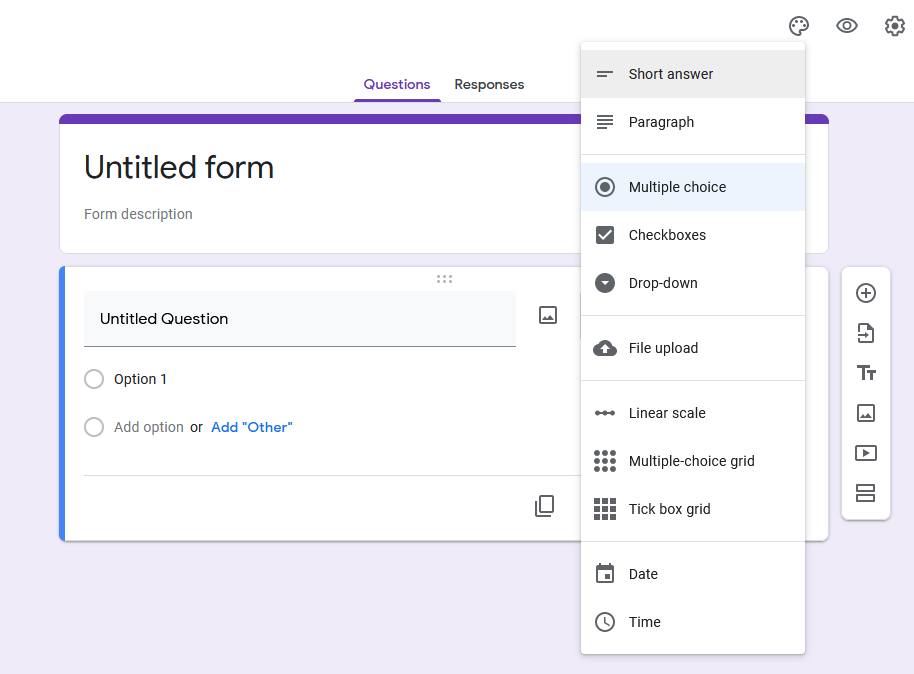Add an "Other" answer option

pyautogui.click(x=252, y=427)
